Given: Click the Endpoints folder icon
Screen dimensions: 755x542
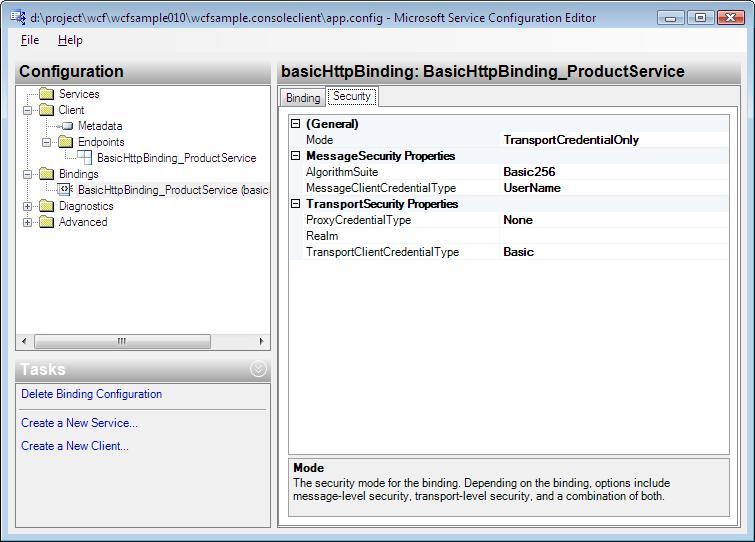Looking at the screenshot, I should [66, 142].
